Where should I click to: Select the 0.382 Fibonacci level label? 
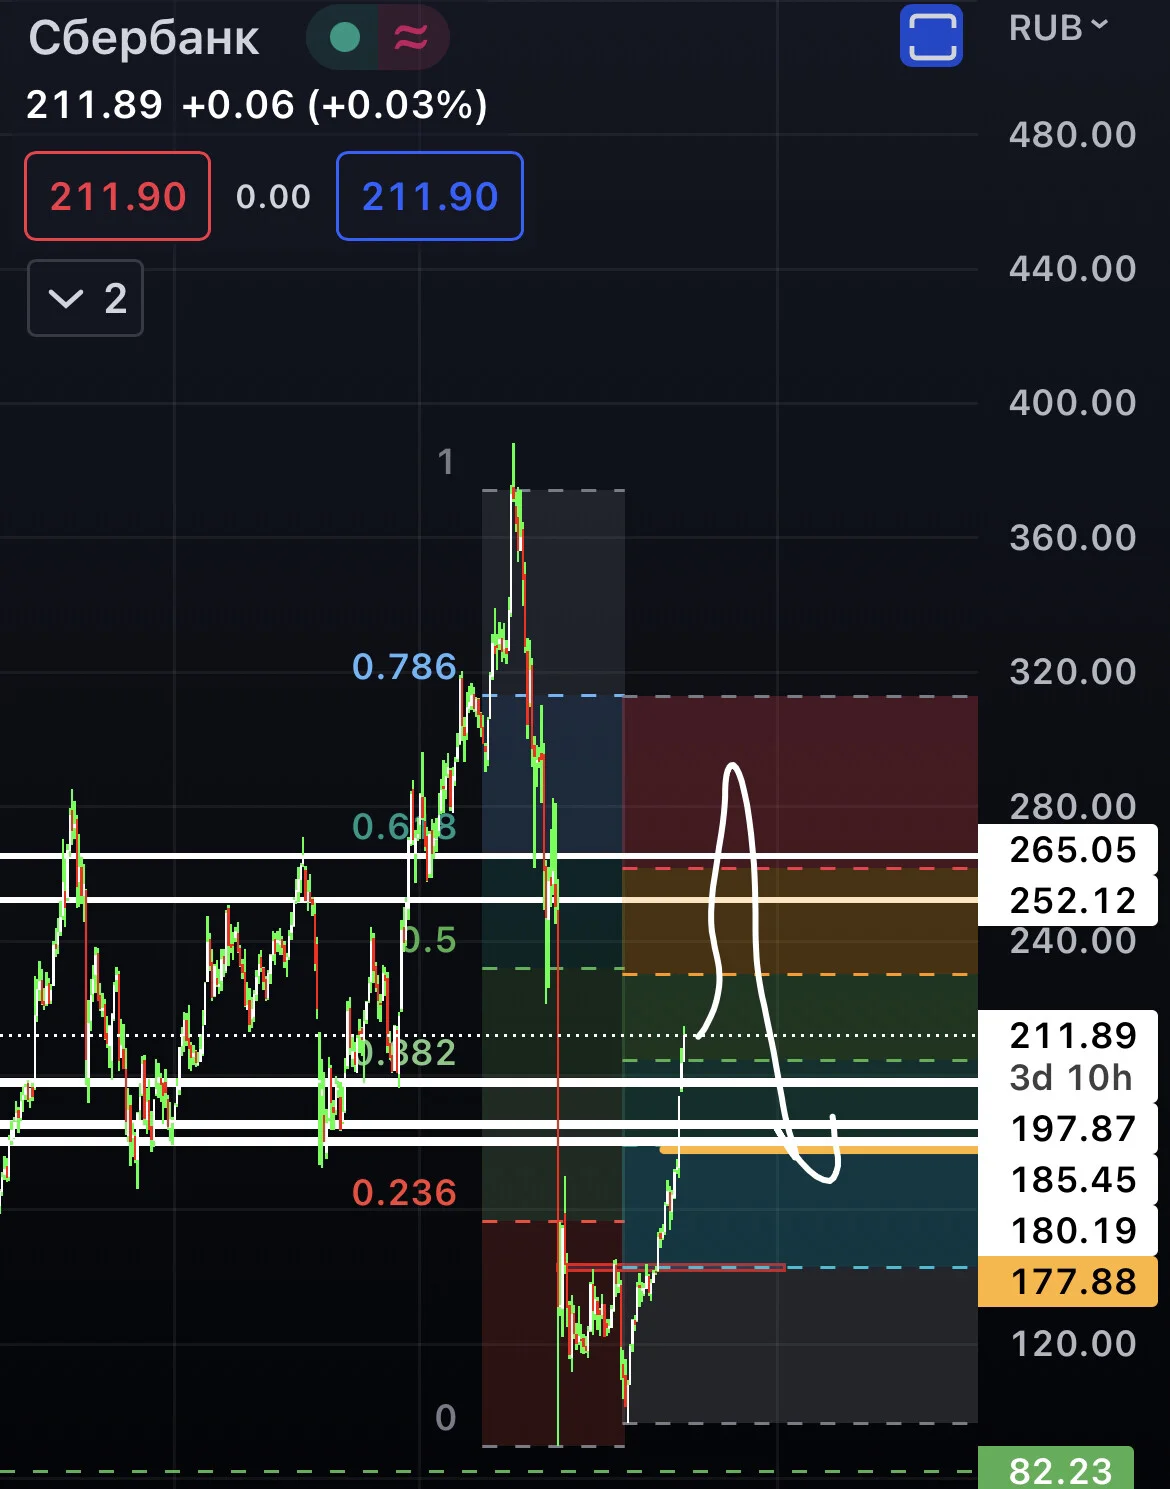pos(405,1052)
